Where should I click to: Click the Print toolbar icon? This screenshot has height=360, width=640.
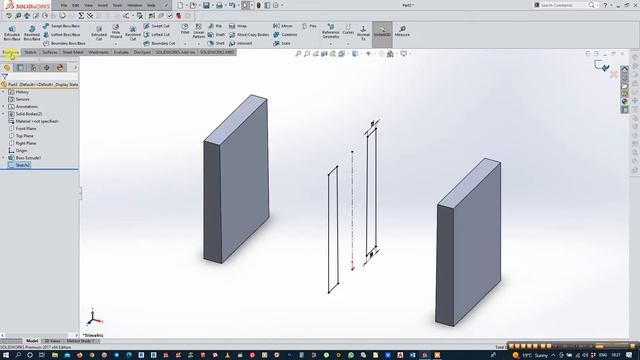[219, 5]
